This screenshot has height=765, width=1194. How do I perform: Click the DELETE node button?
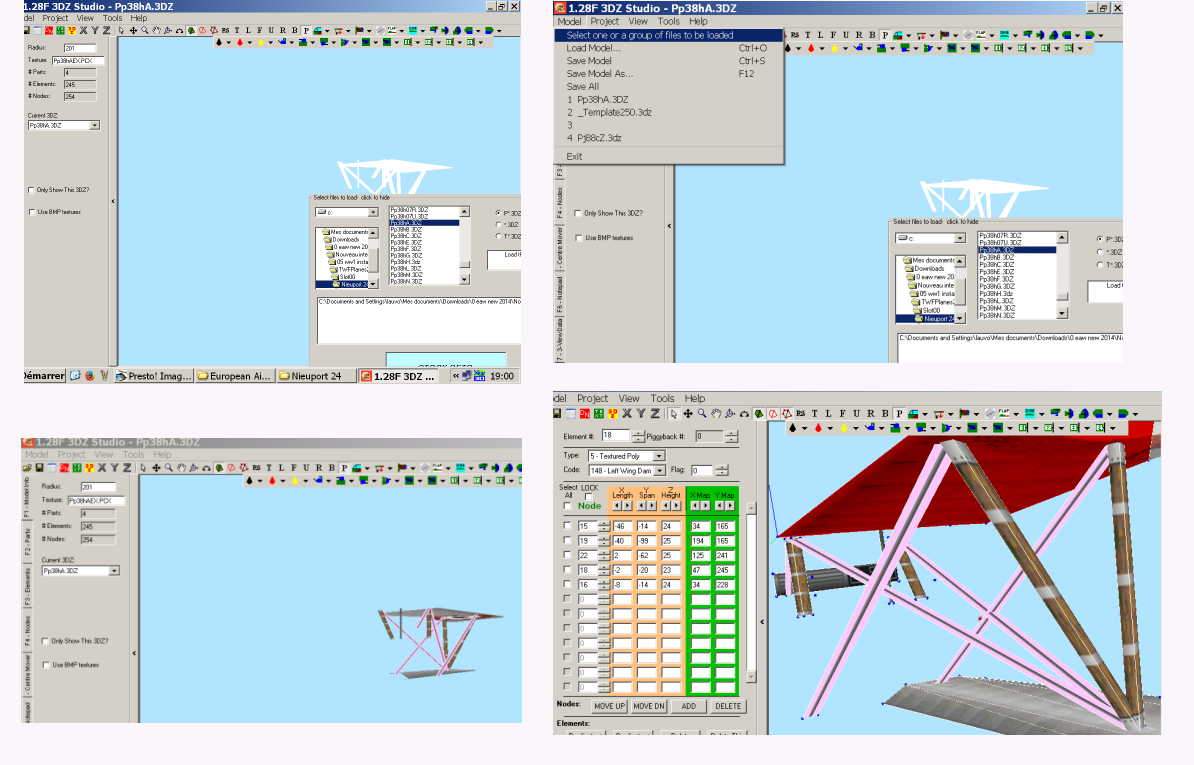tap(727, 706)
